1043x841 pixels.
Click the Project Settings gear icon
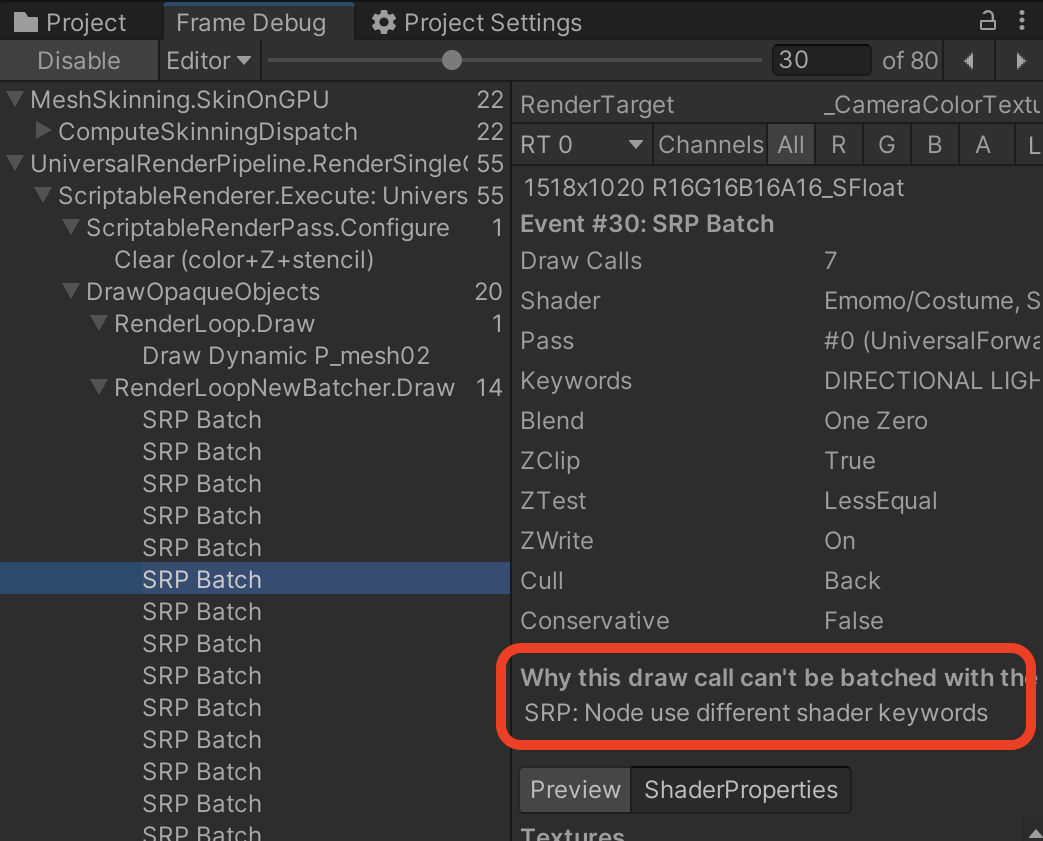[384, 23]
